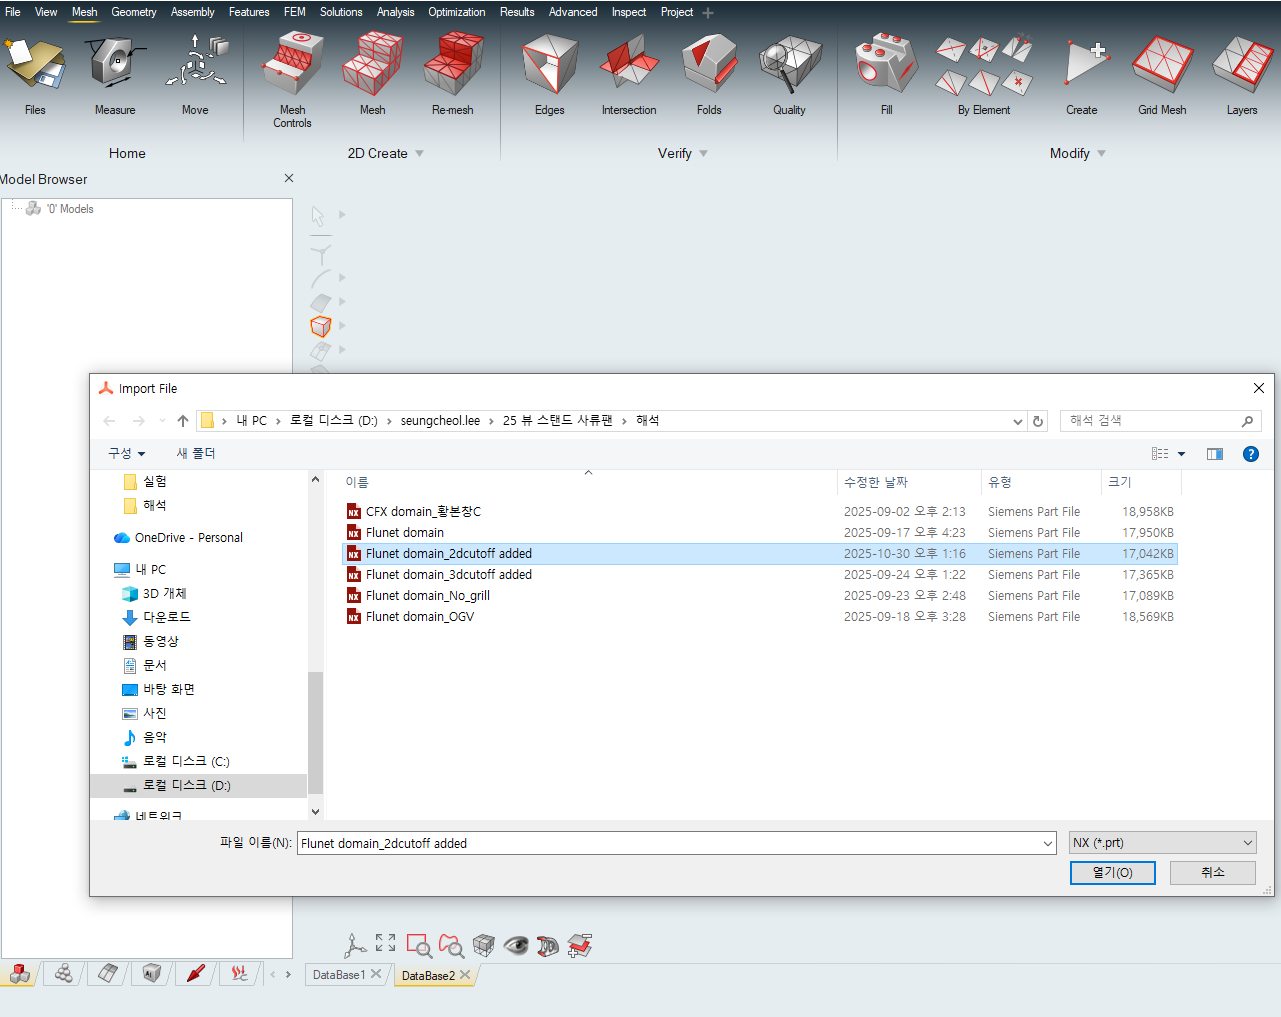Open the AI cube browser tab
This screenshot has height=1017, width=1281.
pos(152,973)
